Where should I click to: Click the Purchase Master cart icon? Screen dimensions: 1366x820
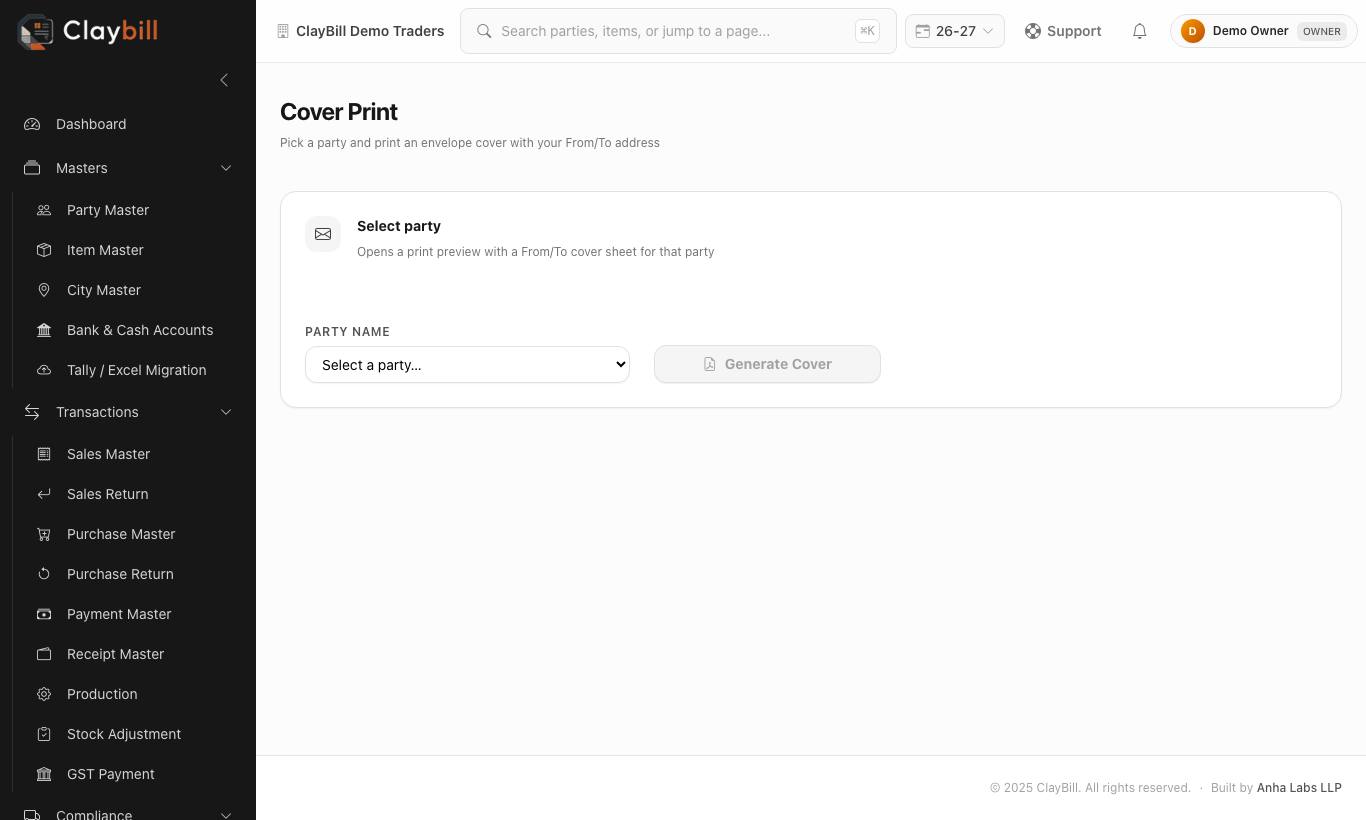coord(44,534)
